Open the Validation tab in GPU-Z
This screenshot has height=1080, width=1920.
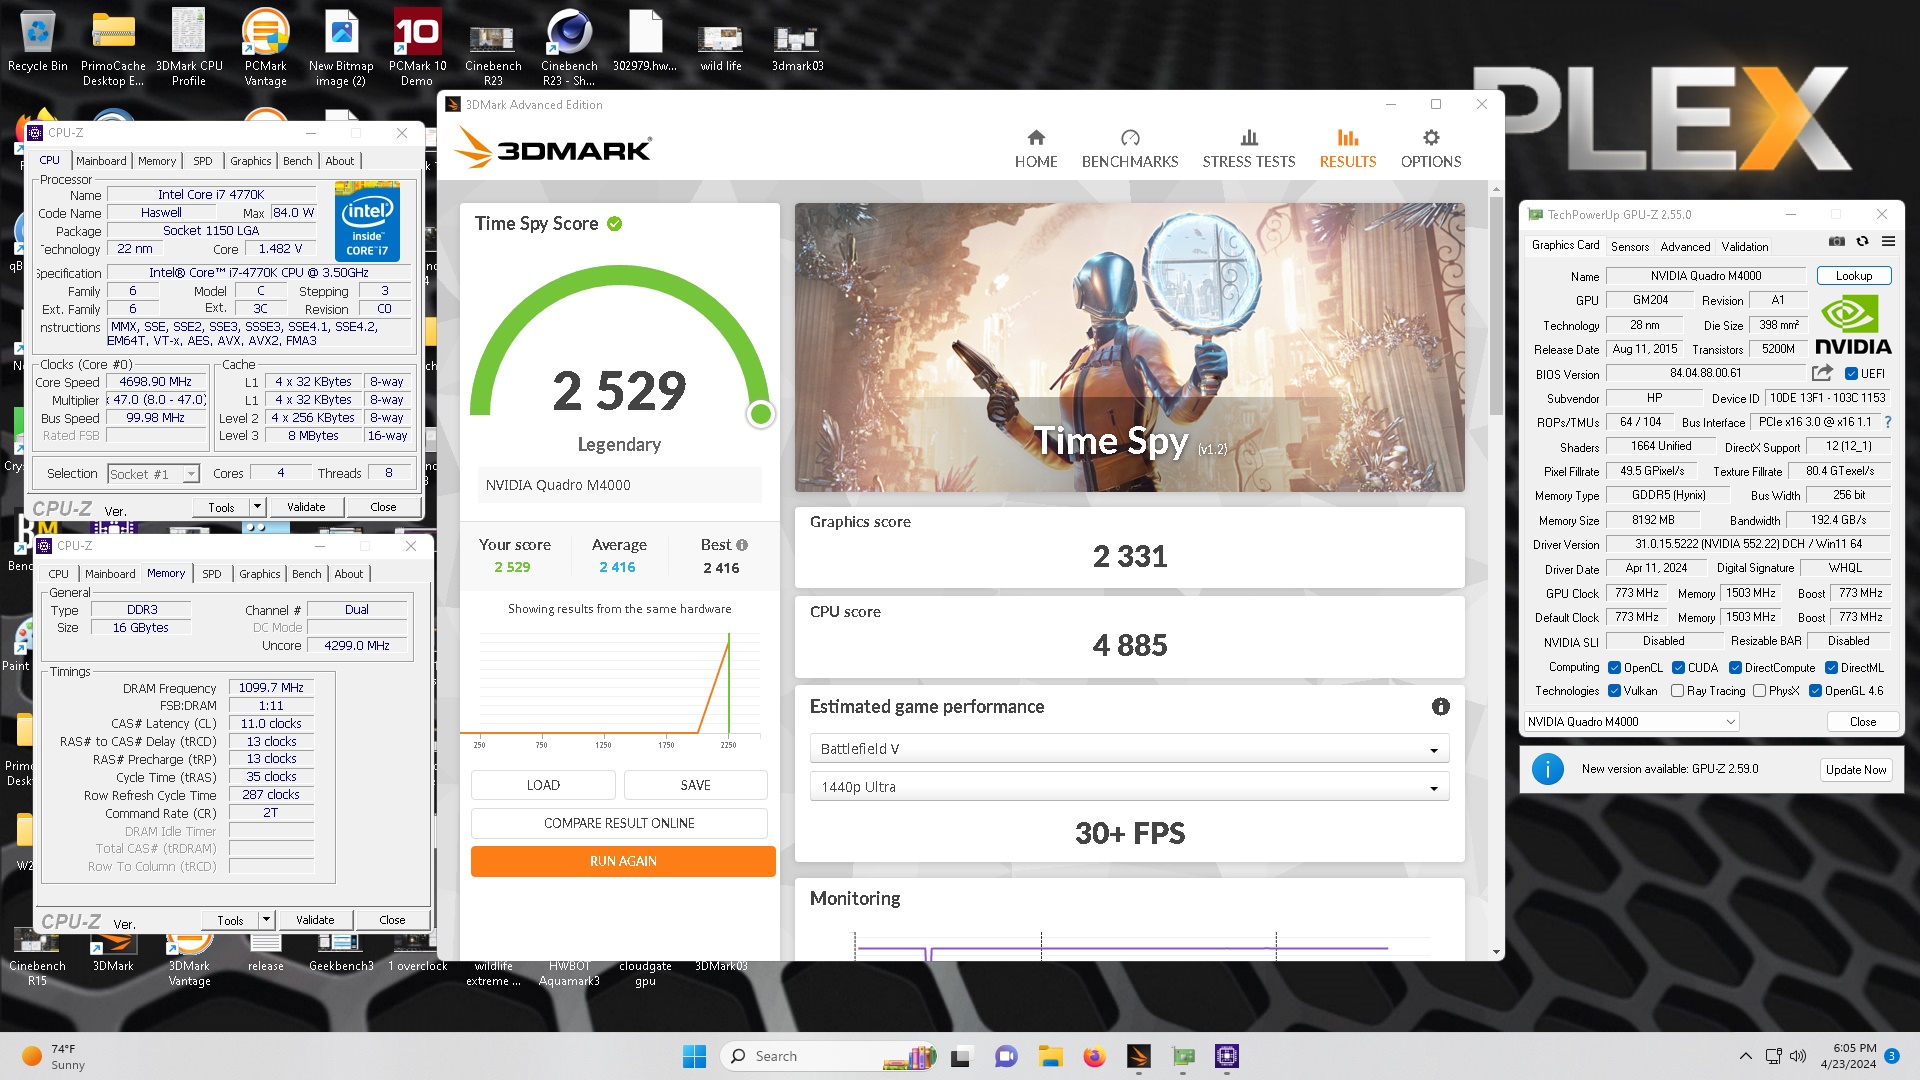[1744, 246]
